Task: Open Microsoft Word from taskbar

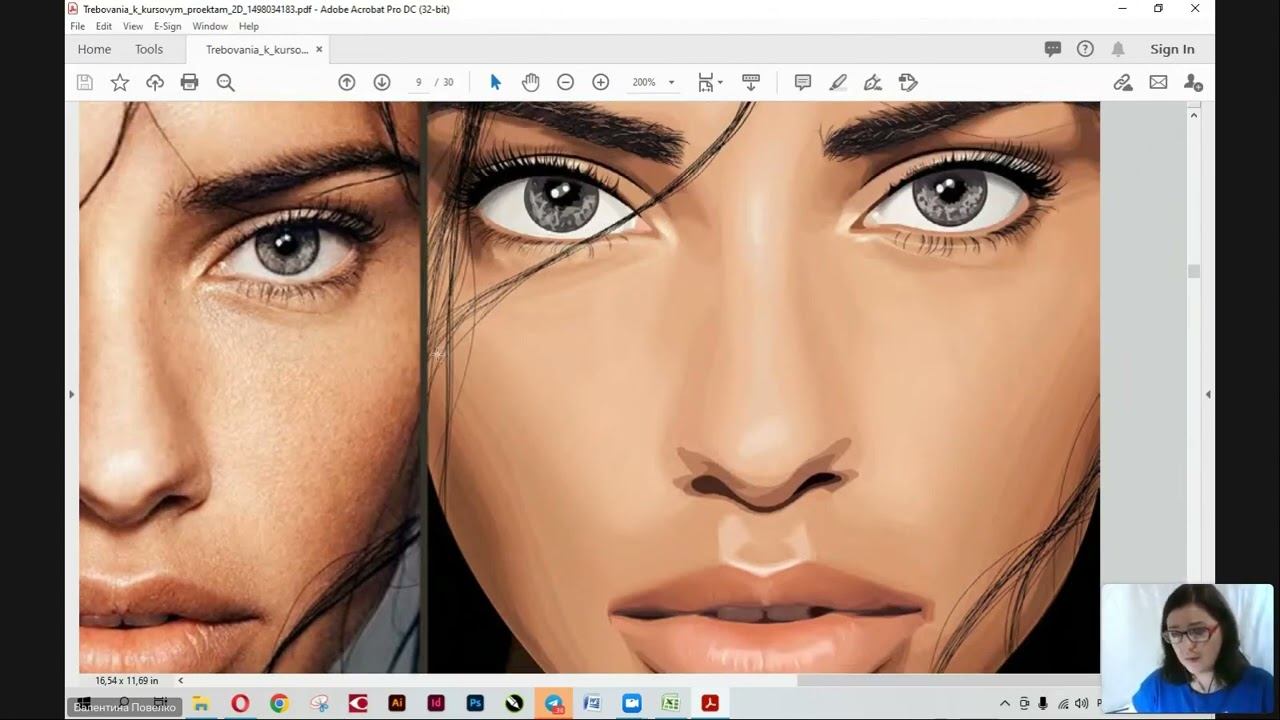Action: pos(592,703)
